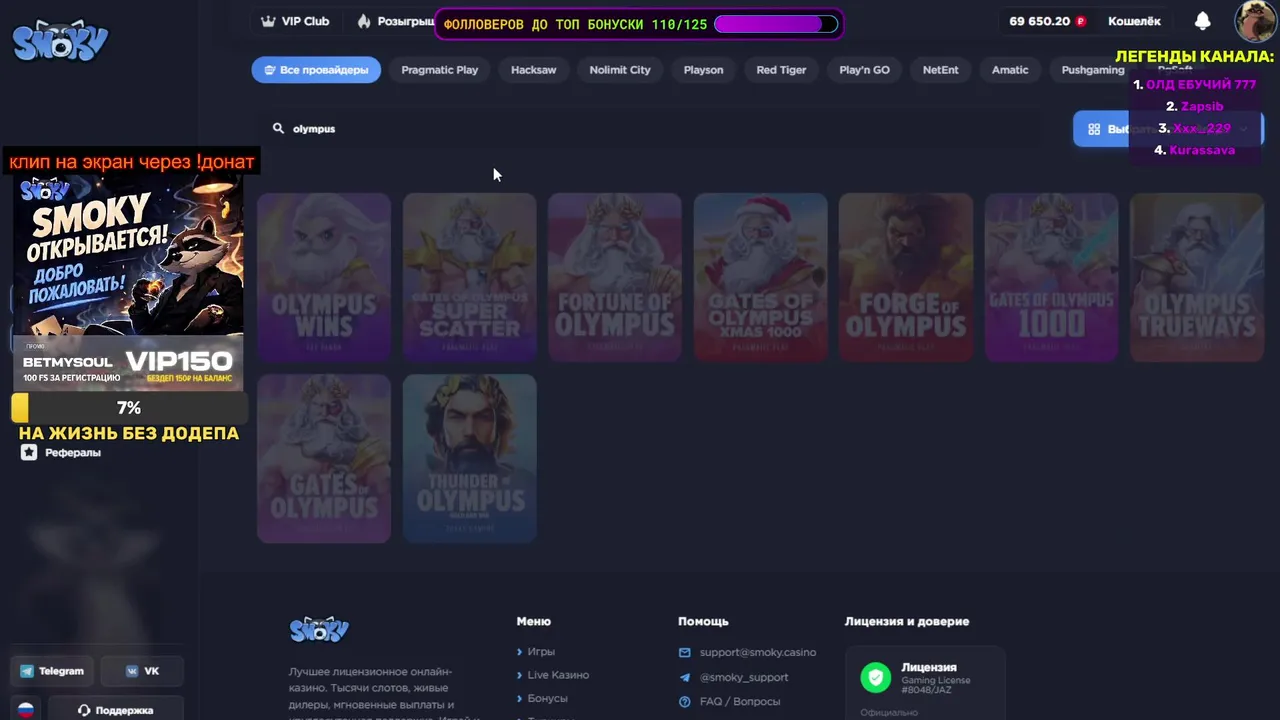Viewport: 1280px width, 720px height.
Task: Open Игры in footer menu
Action: click(x=541, y=652)
